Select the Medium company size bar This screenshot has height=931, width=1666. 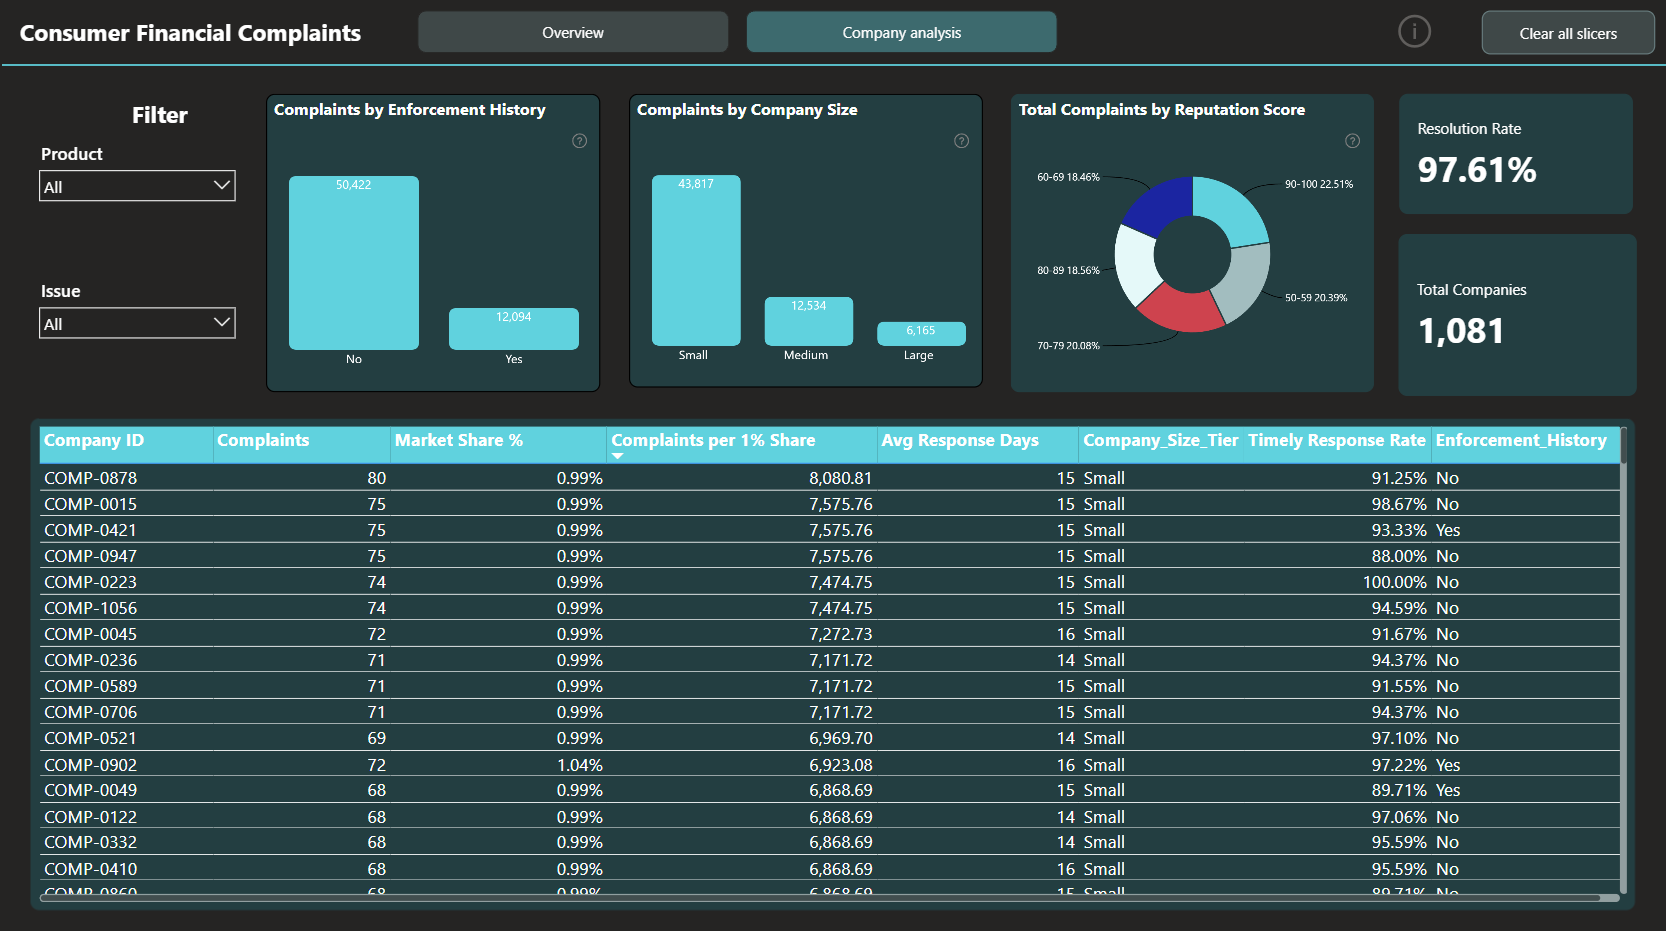point(809,321)
